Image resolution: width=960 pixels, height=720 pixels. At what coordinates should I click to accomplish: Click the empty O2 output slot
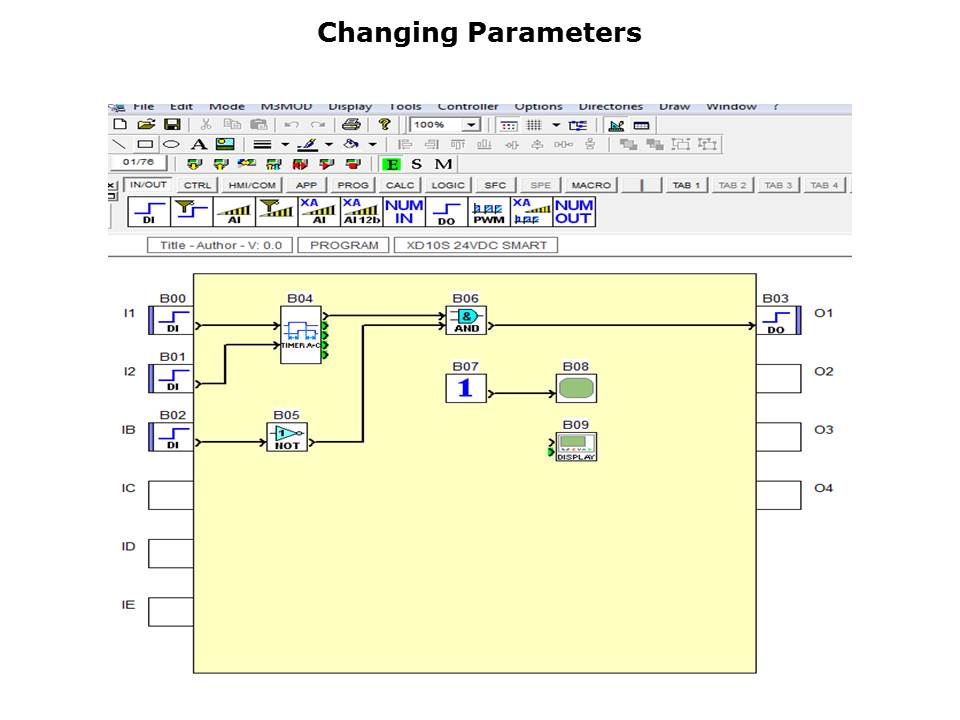click(778, 379)
